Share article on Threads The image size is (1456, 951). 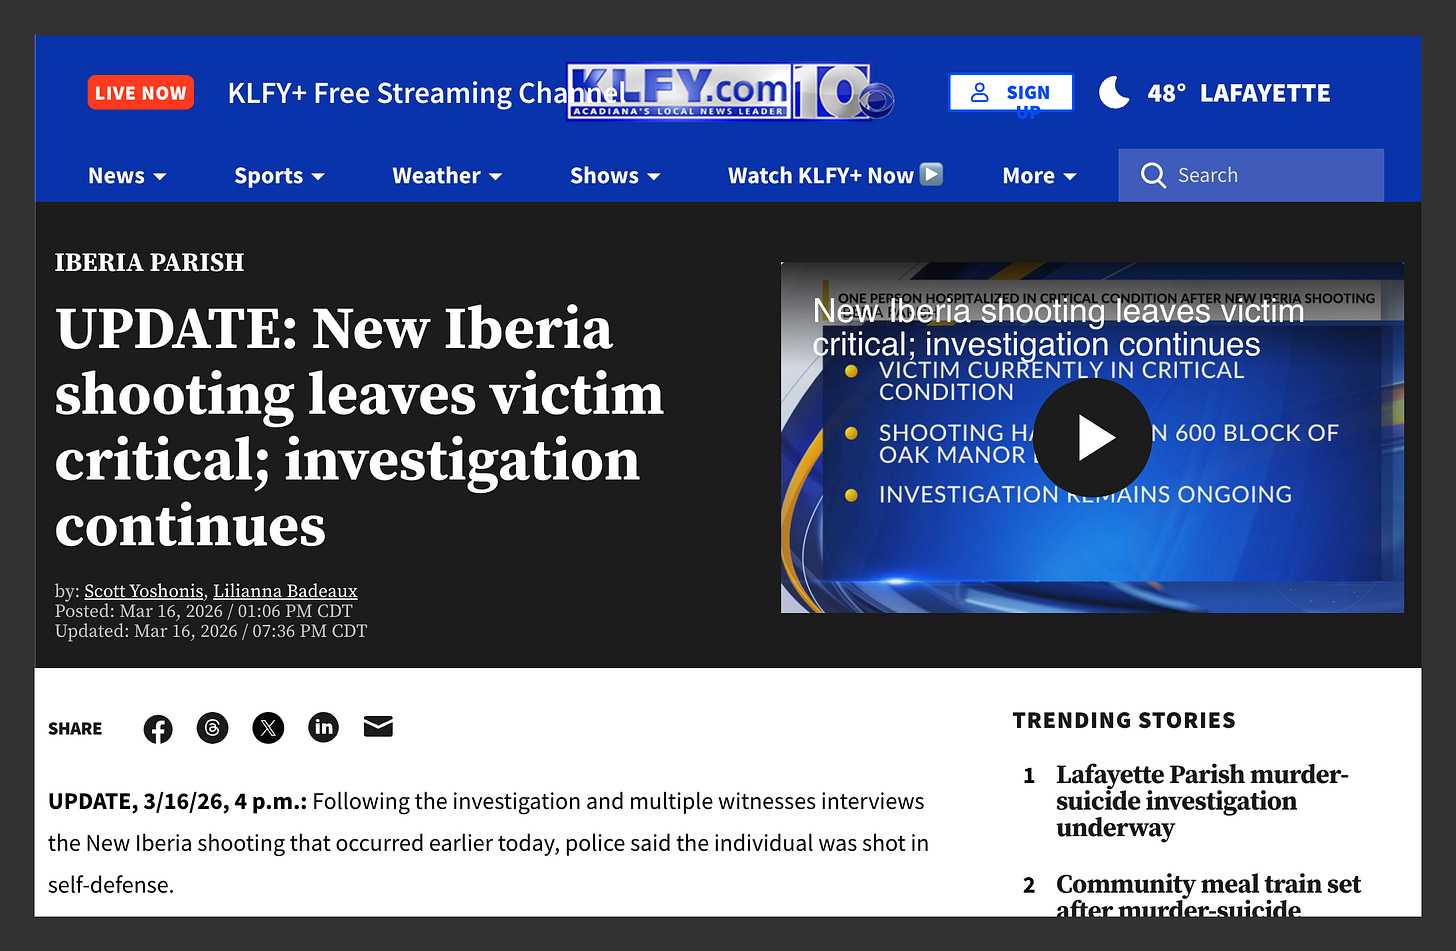pos(212,728)
